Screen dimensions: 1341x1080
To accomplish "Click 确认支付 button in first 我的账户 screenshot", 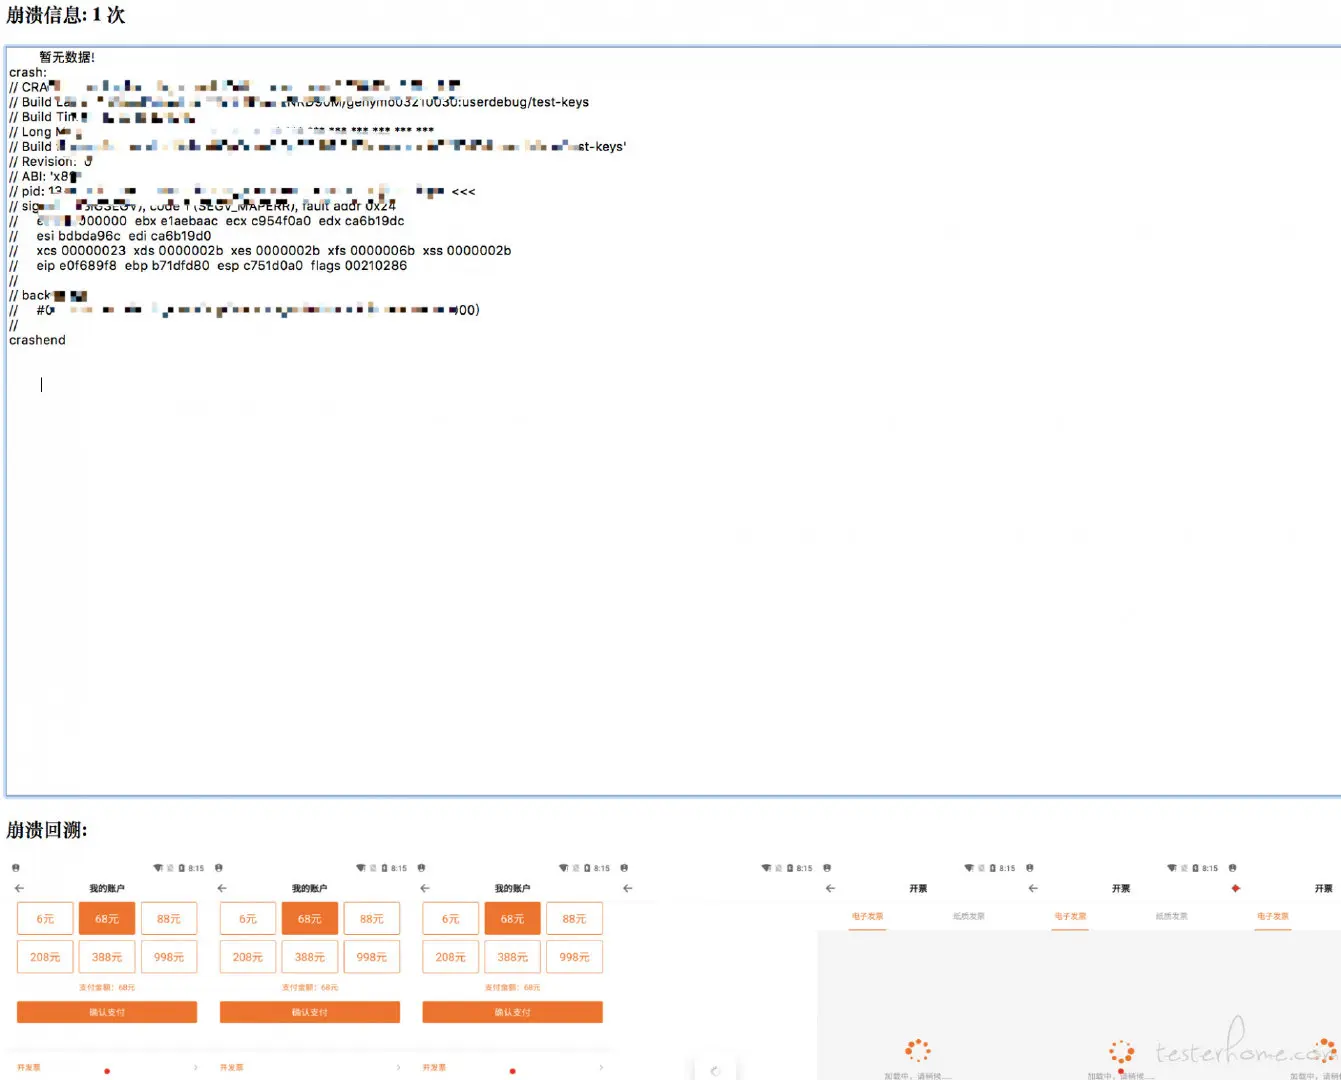I will pos(107,1012).
